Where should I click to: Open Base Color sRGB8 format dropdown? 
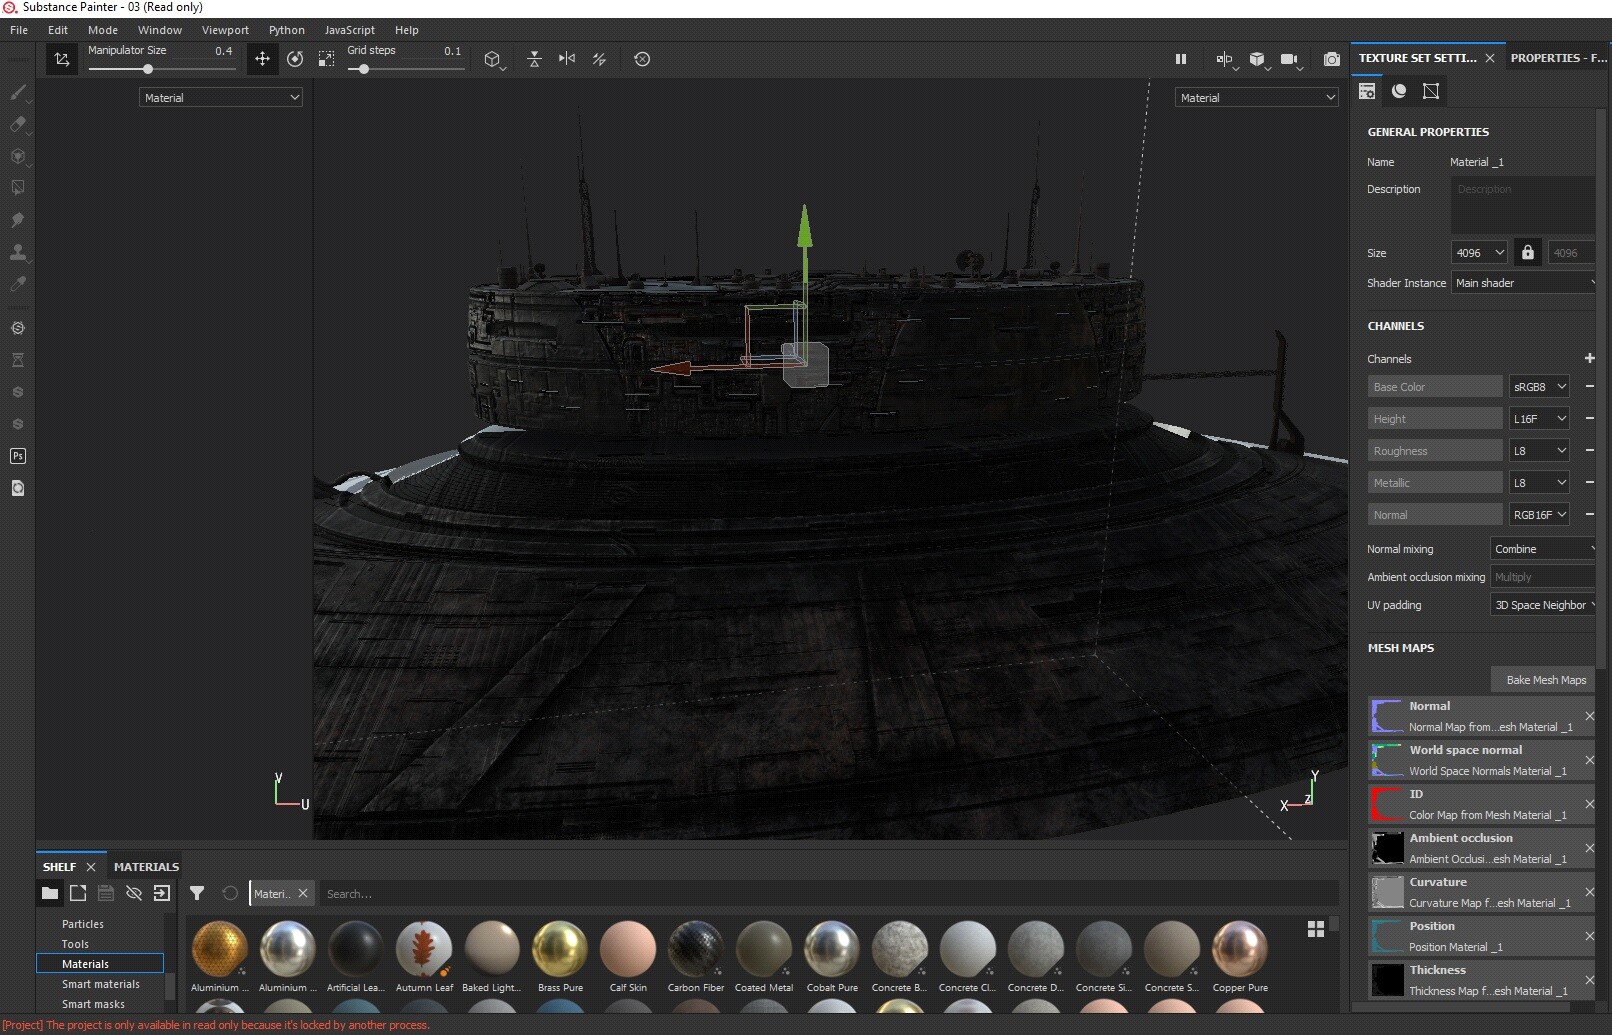coord(1539,387)
